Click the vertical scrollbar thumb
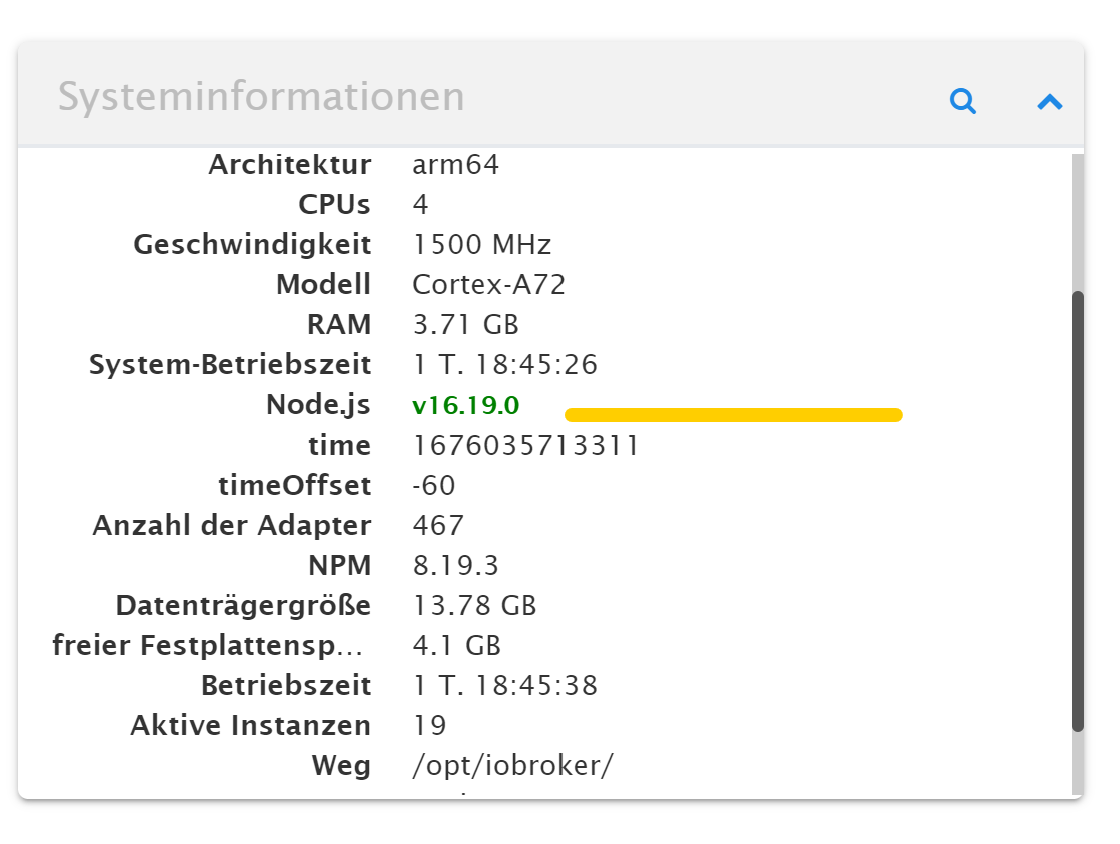The image size is (1120, 844). click(x=1077, y=510)
